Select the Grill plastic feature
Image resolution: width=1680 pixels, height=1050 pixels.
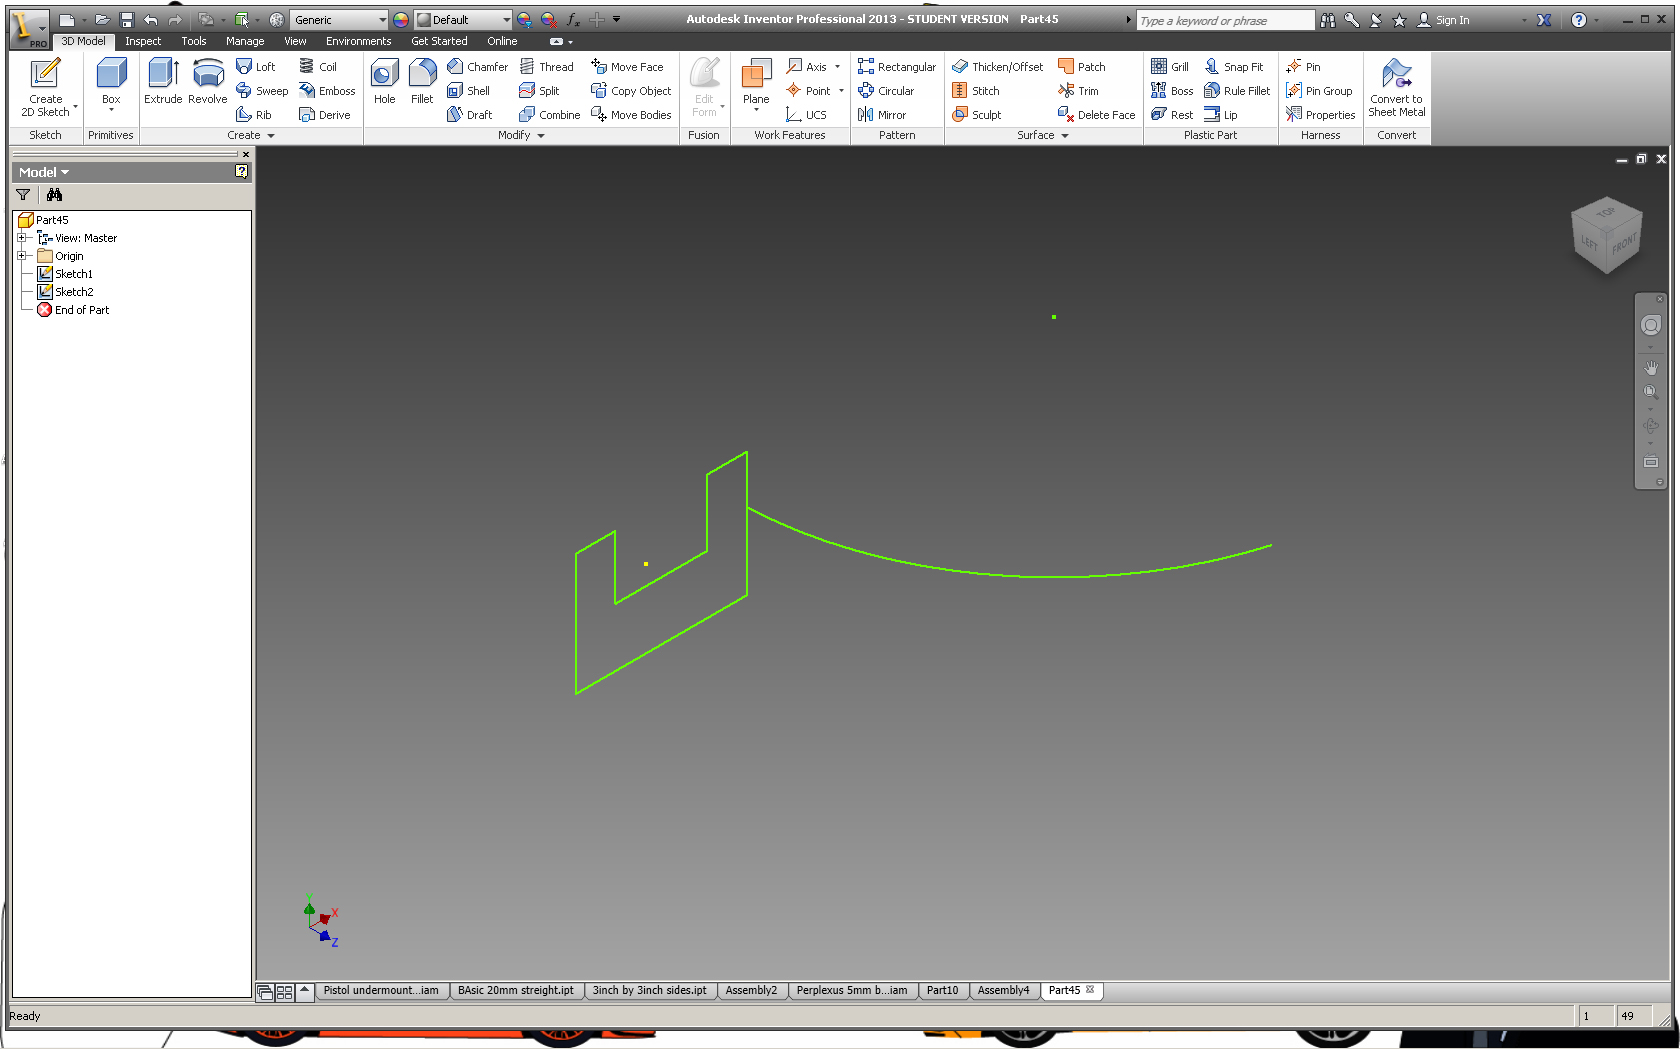1170,66
